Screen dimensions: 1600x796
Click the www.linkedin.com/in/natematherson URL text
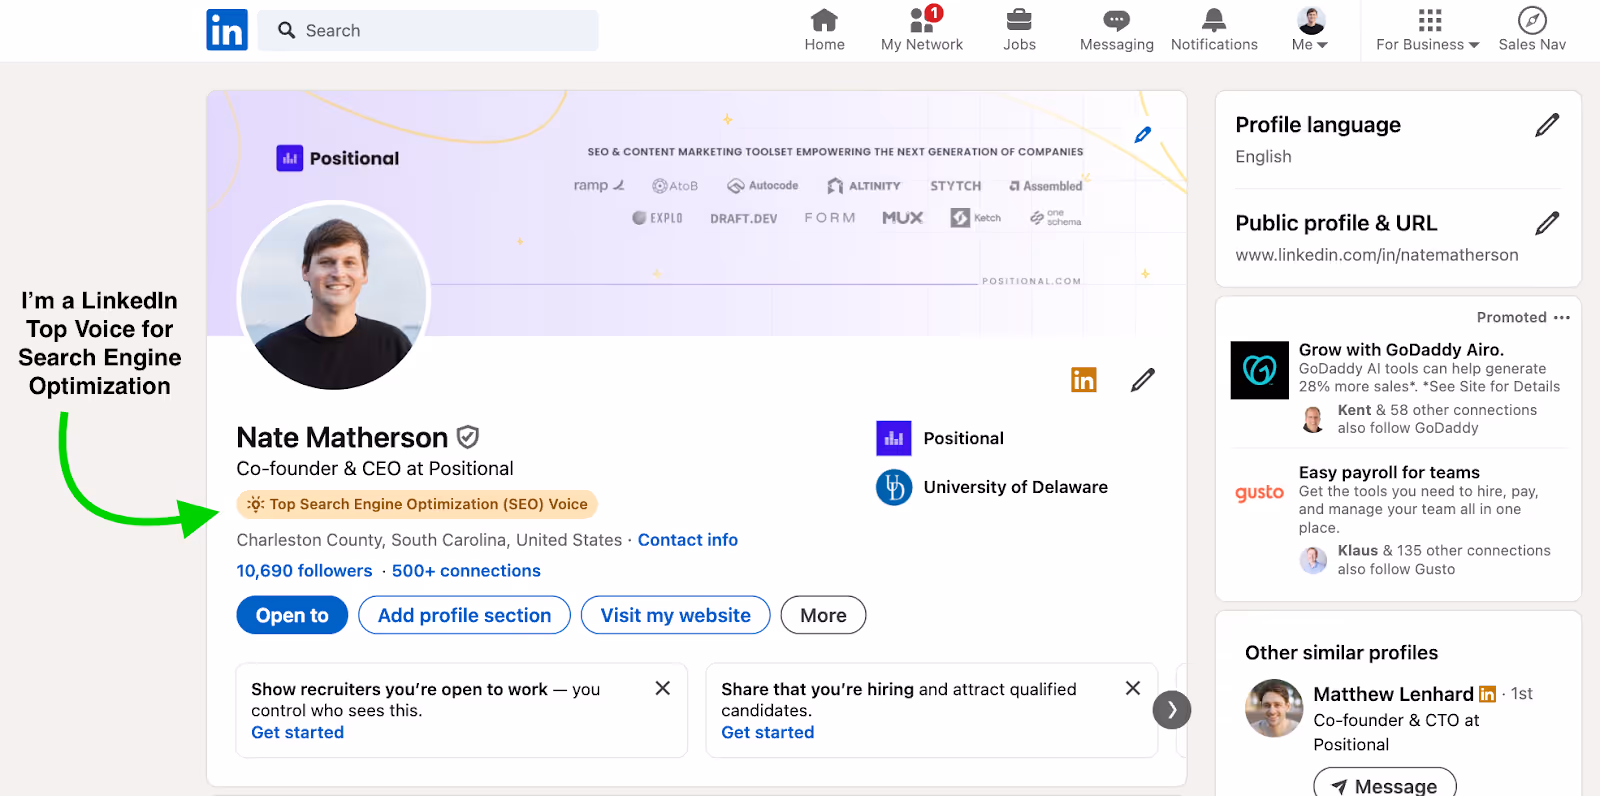(1377, 255)
